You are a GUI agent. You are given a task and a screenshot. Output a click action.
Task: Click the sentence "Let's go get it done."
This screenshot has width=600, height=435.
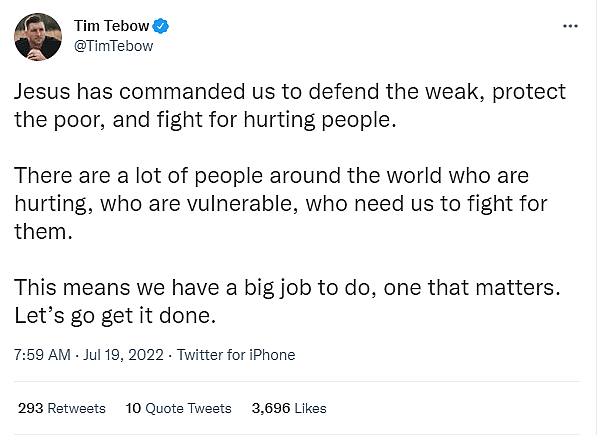pos(116,316)
